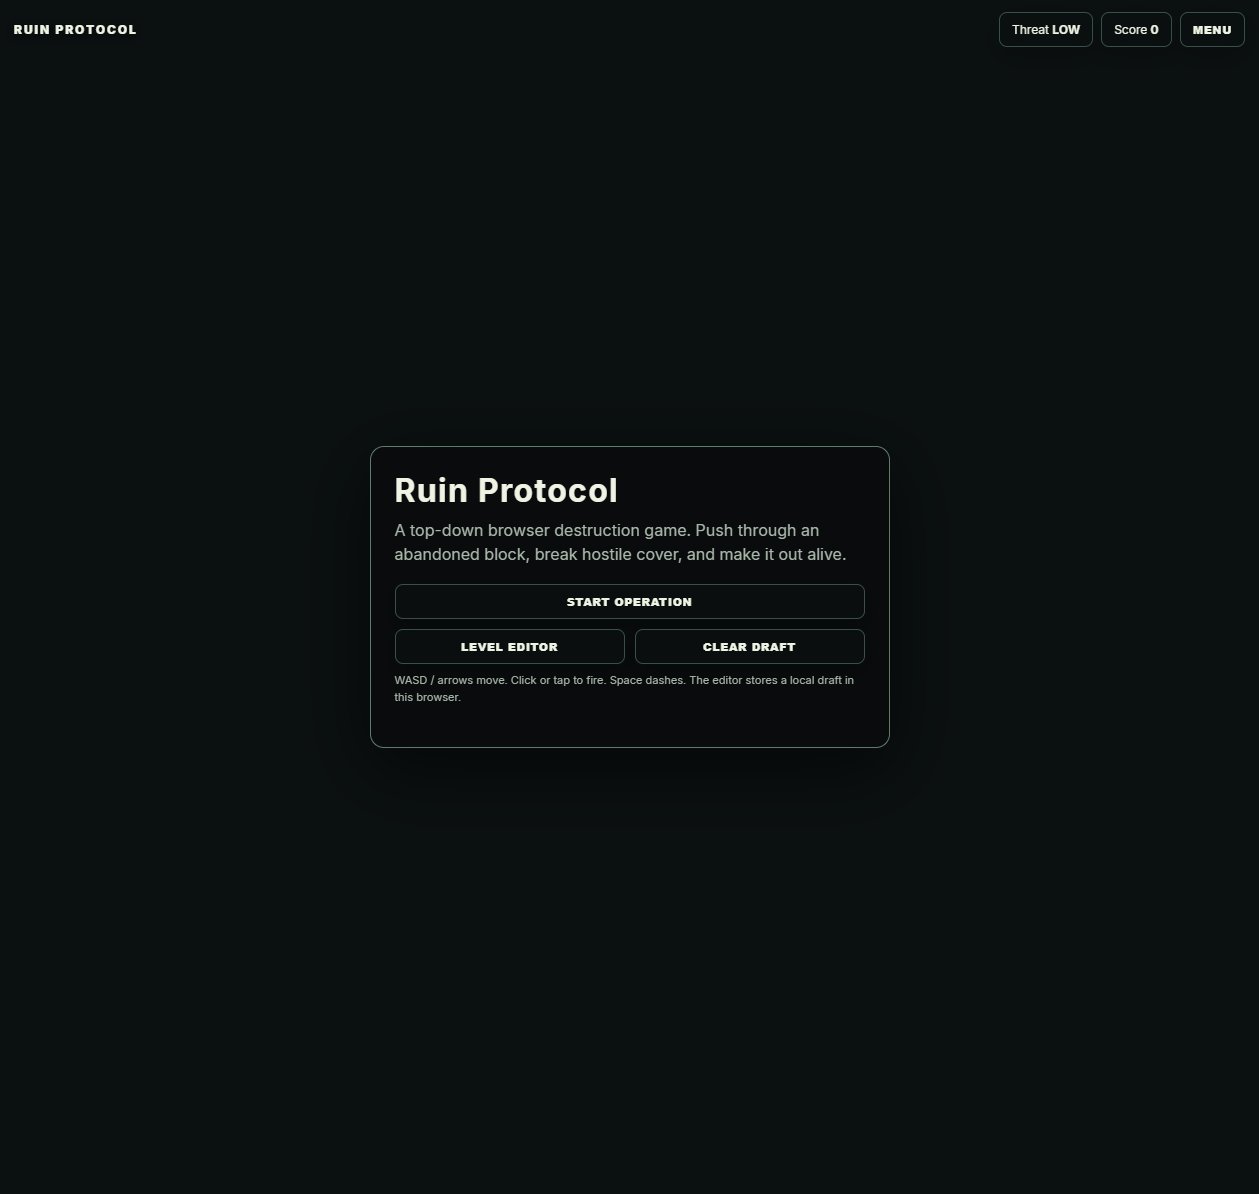
Task: Click the 'WASD / arrows move' controls hint
Action: pos(624,688)
